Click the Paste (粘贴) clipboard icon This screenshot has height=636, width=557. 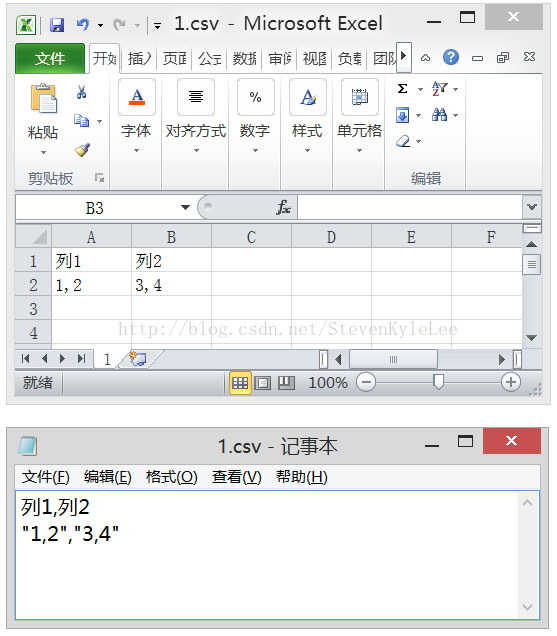pos(43,98)
